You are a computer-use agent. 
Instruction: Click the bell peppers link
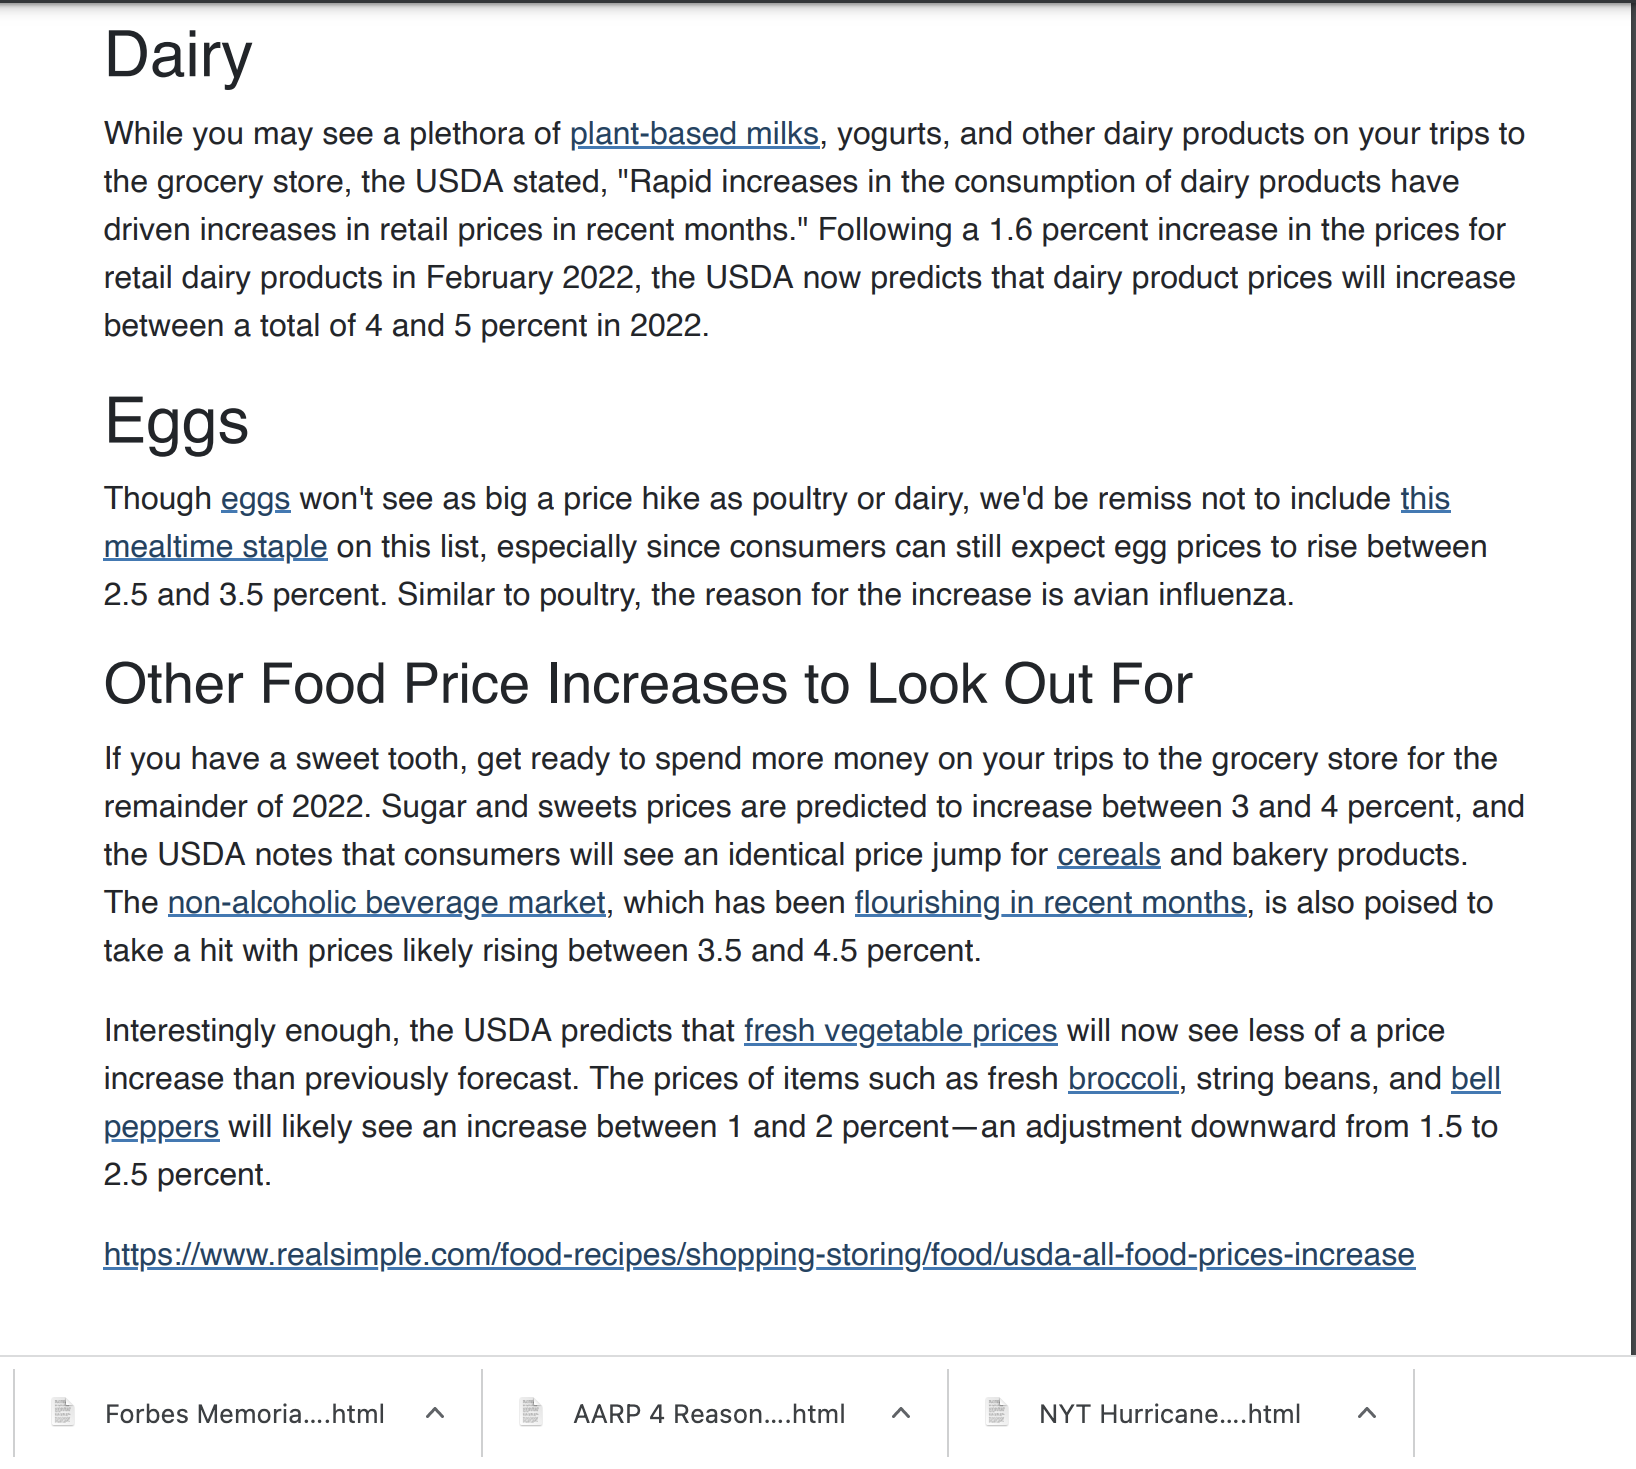(x=161, y=1126)
